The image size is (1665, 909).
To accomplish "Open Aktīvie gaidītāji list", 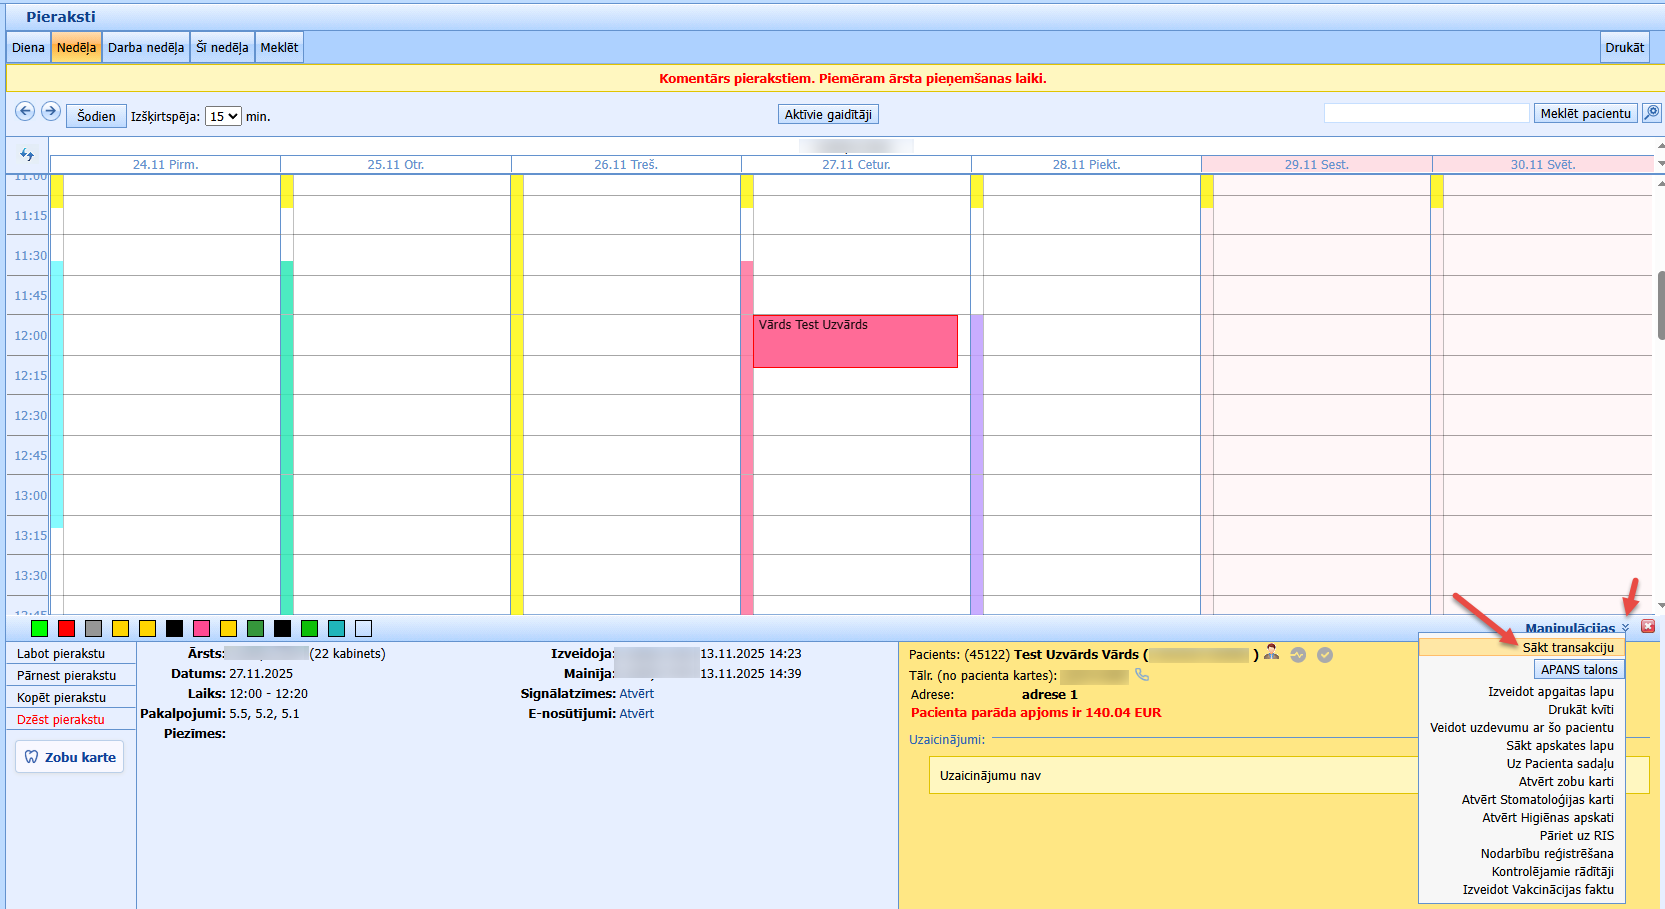I will pyautogui.click(x=828, y=114).
